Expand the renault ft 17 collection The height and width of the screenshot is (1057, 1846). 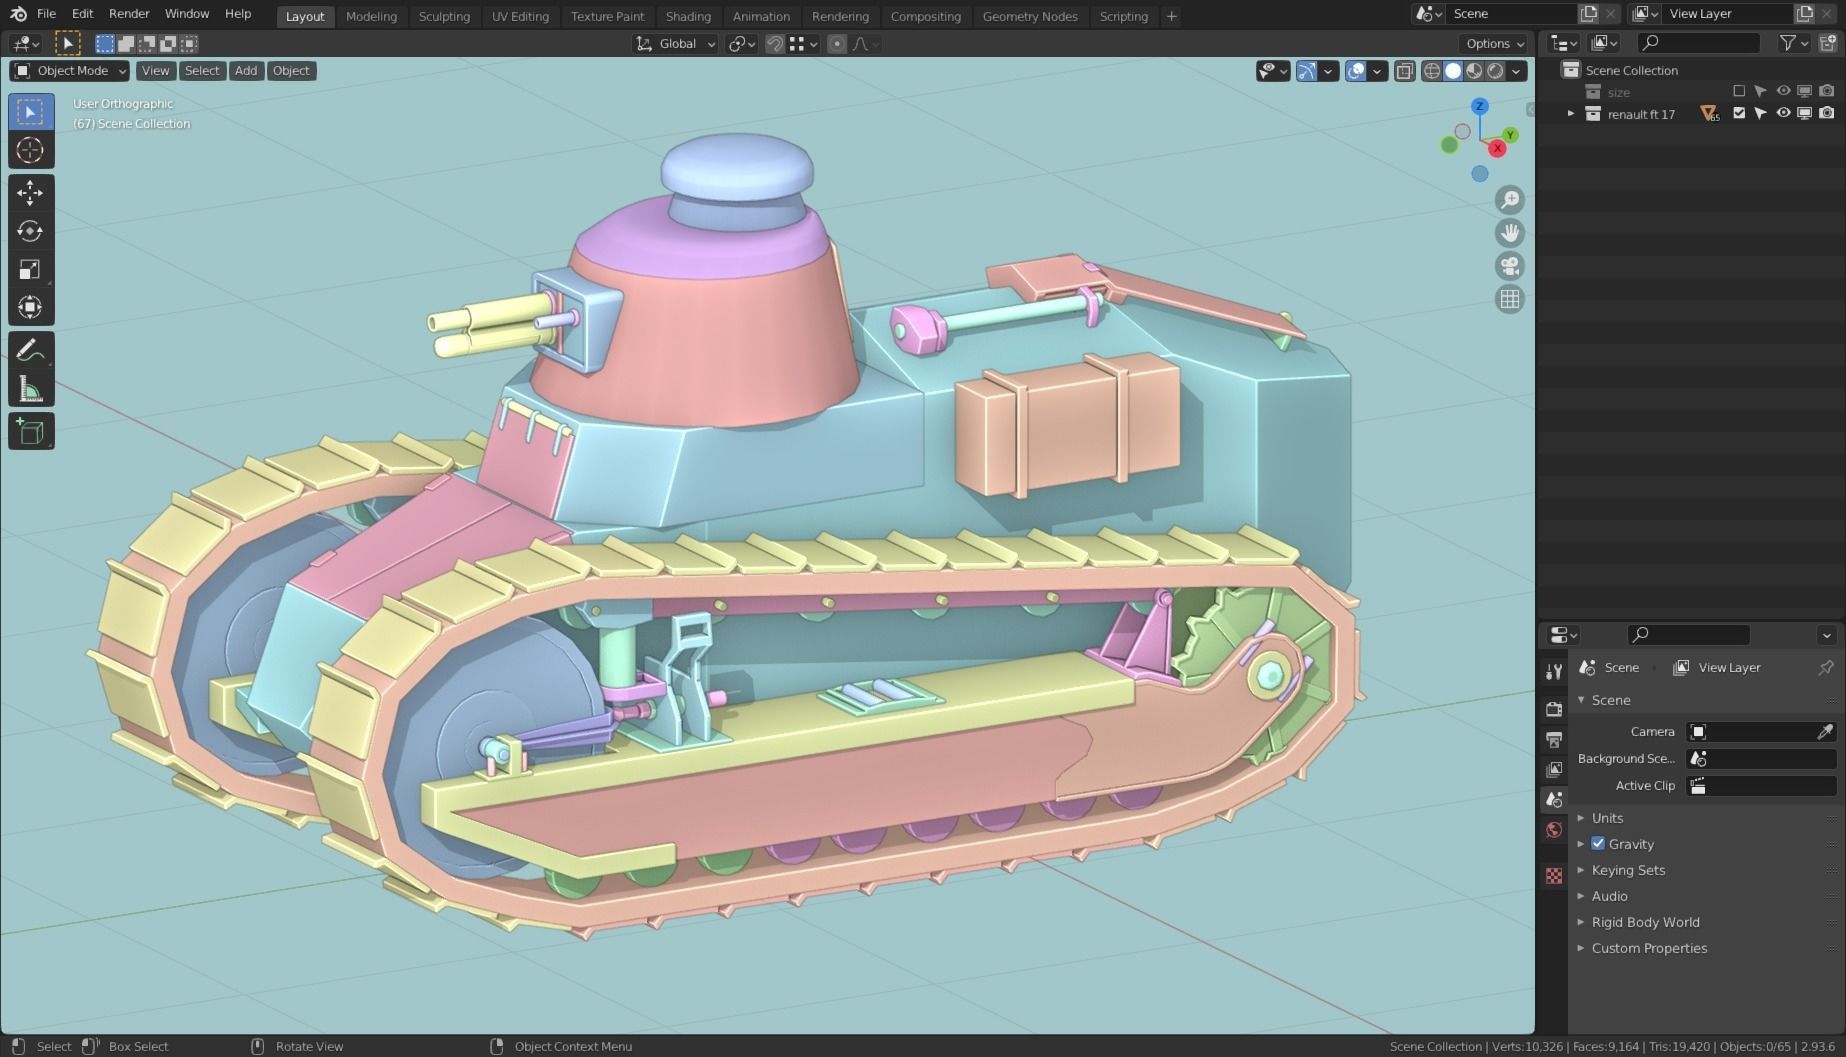click(x=1571, y=114)
